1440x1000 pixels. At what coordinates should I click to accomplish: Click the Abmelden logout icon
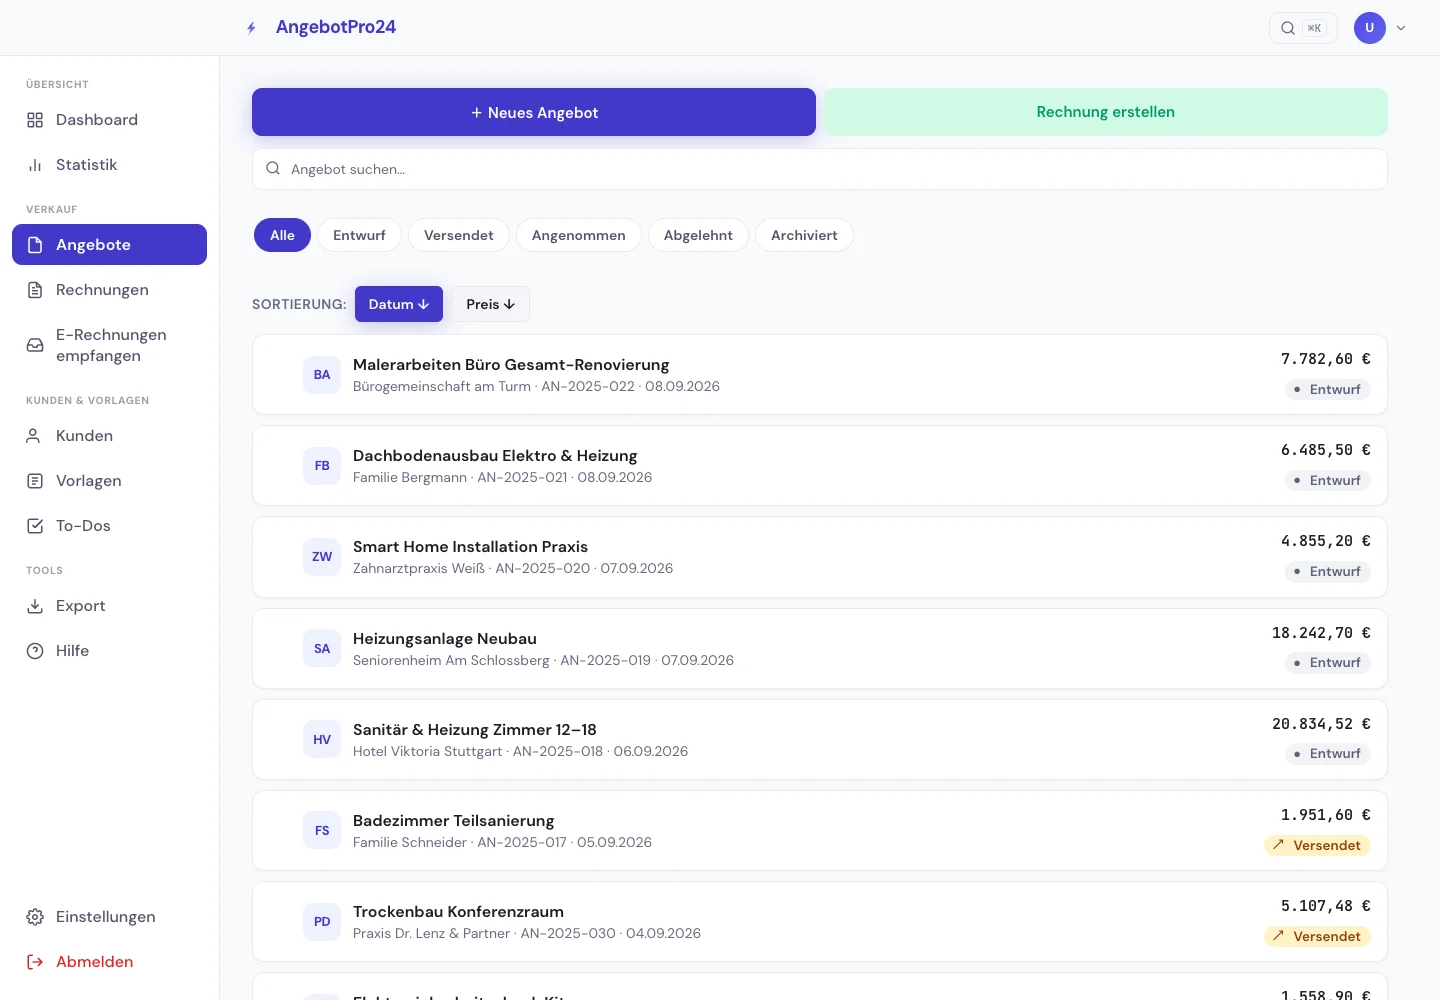[x=35, y=962]
